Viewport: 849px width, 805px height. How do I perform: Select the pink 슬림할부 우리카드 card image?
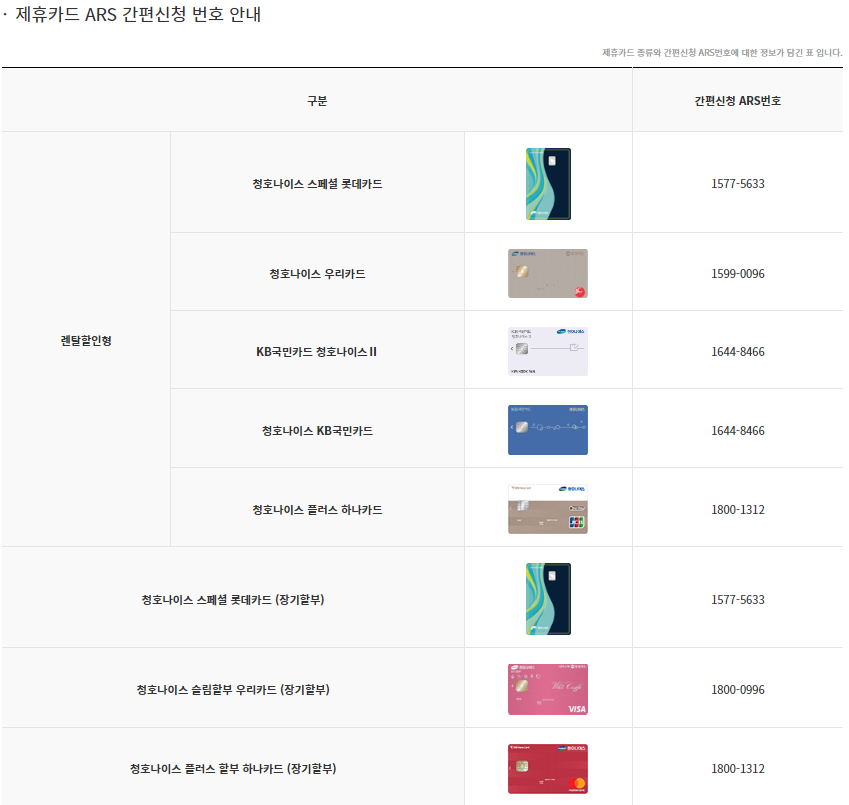[548, 689]
